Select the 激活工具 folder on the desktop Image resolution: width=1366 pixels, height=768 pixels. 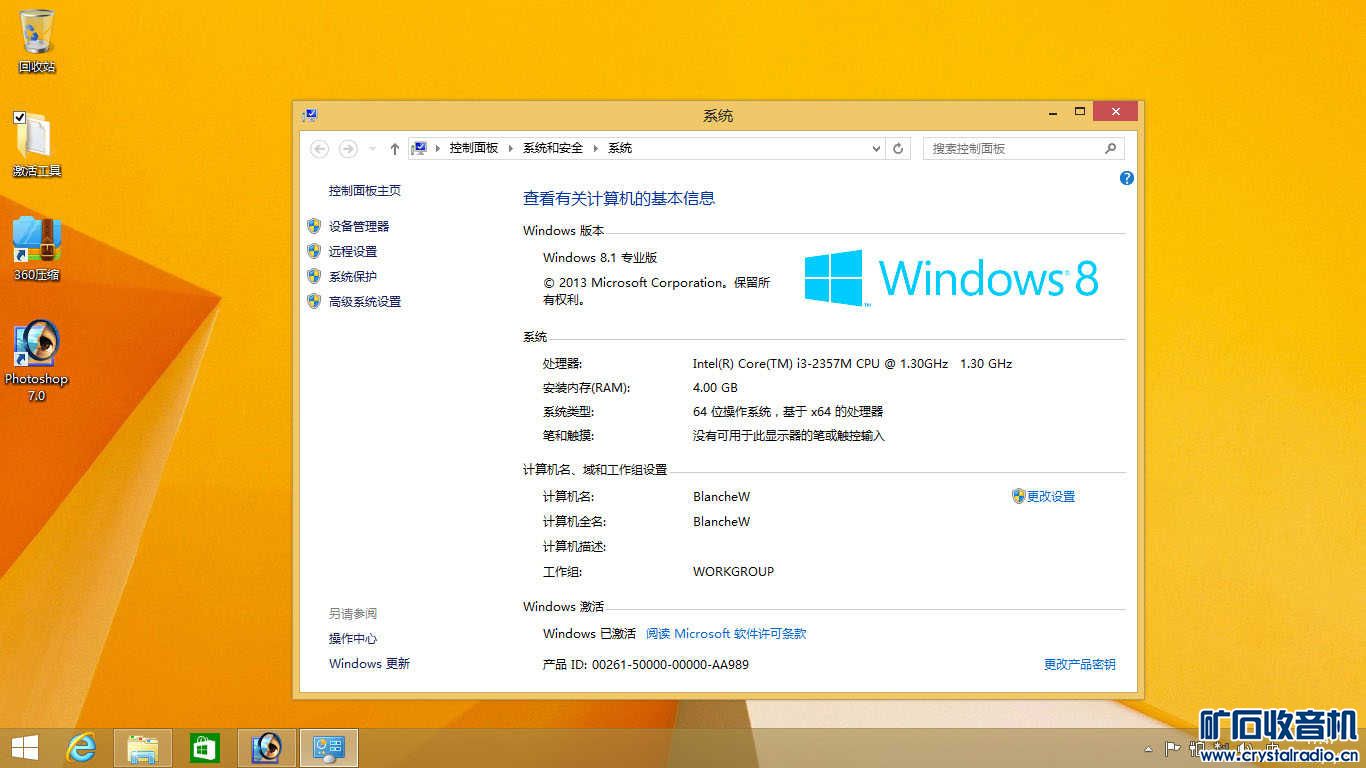[x=37, y=145]
